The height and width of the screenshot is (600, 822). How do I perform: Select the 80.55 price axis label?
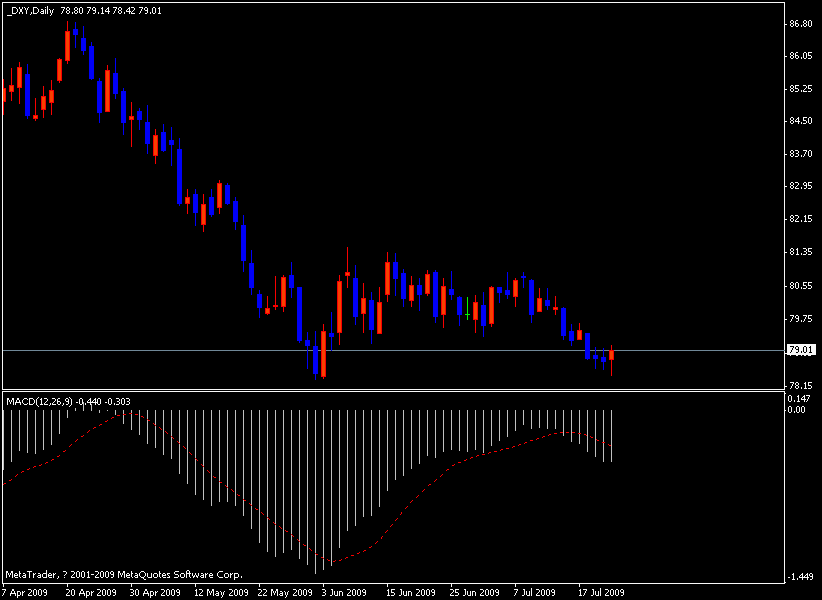[800, 286]
